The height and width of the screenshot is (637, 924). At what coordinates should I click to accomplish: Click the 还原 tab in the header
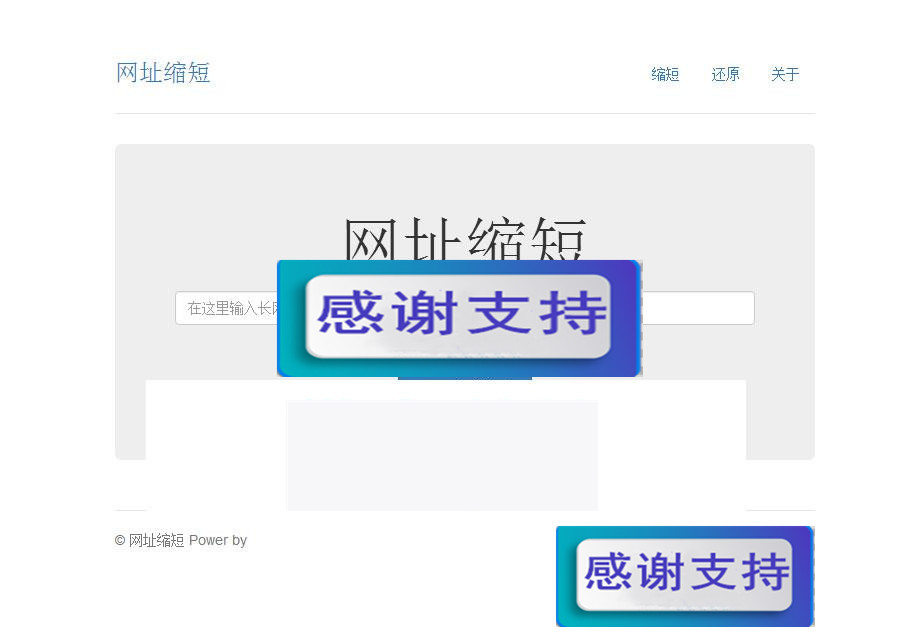(x=725, y=74)
